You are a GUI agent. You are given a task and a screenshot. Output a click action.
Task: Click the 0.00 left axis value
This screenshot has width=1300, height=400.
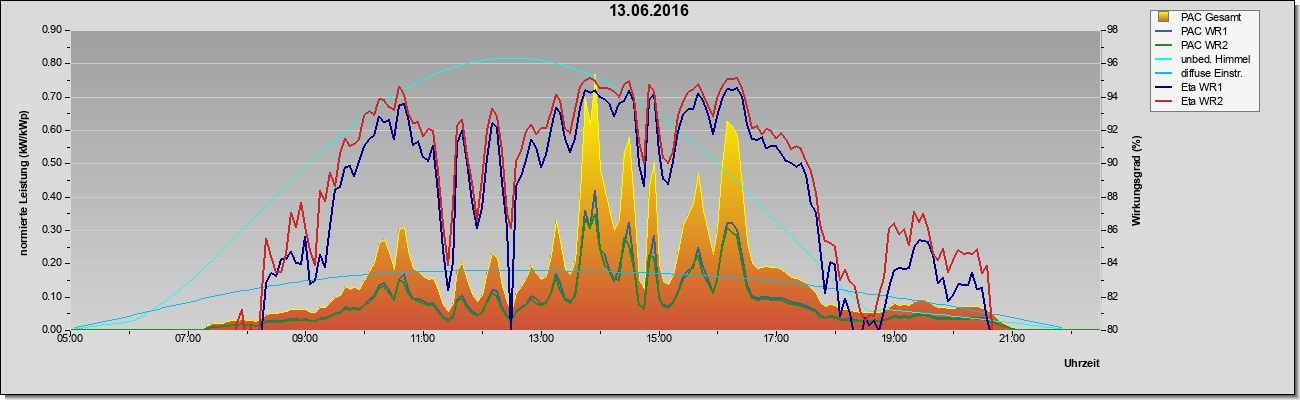click(x=53, y=330)
